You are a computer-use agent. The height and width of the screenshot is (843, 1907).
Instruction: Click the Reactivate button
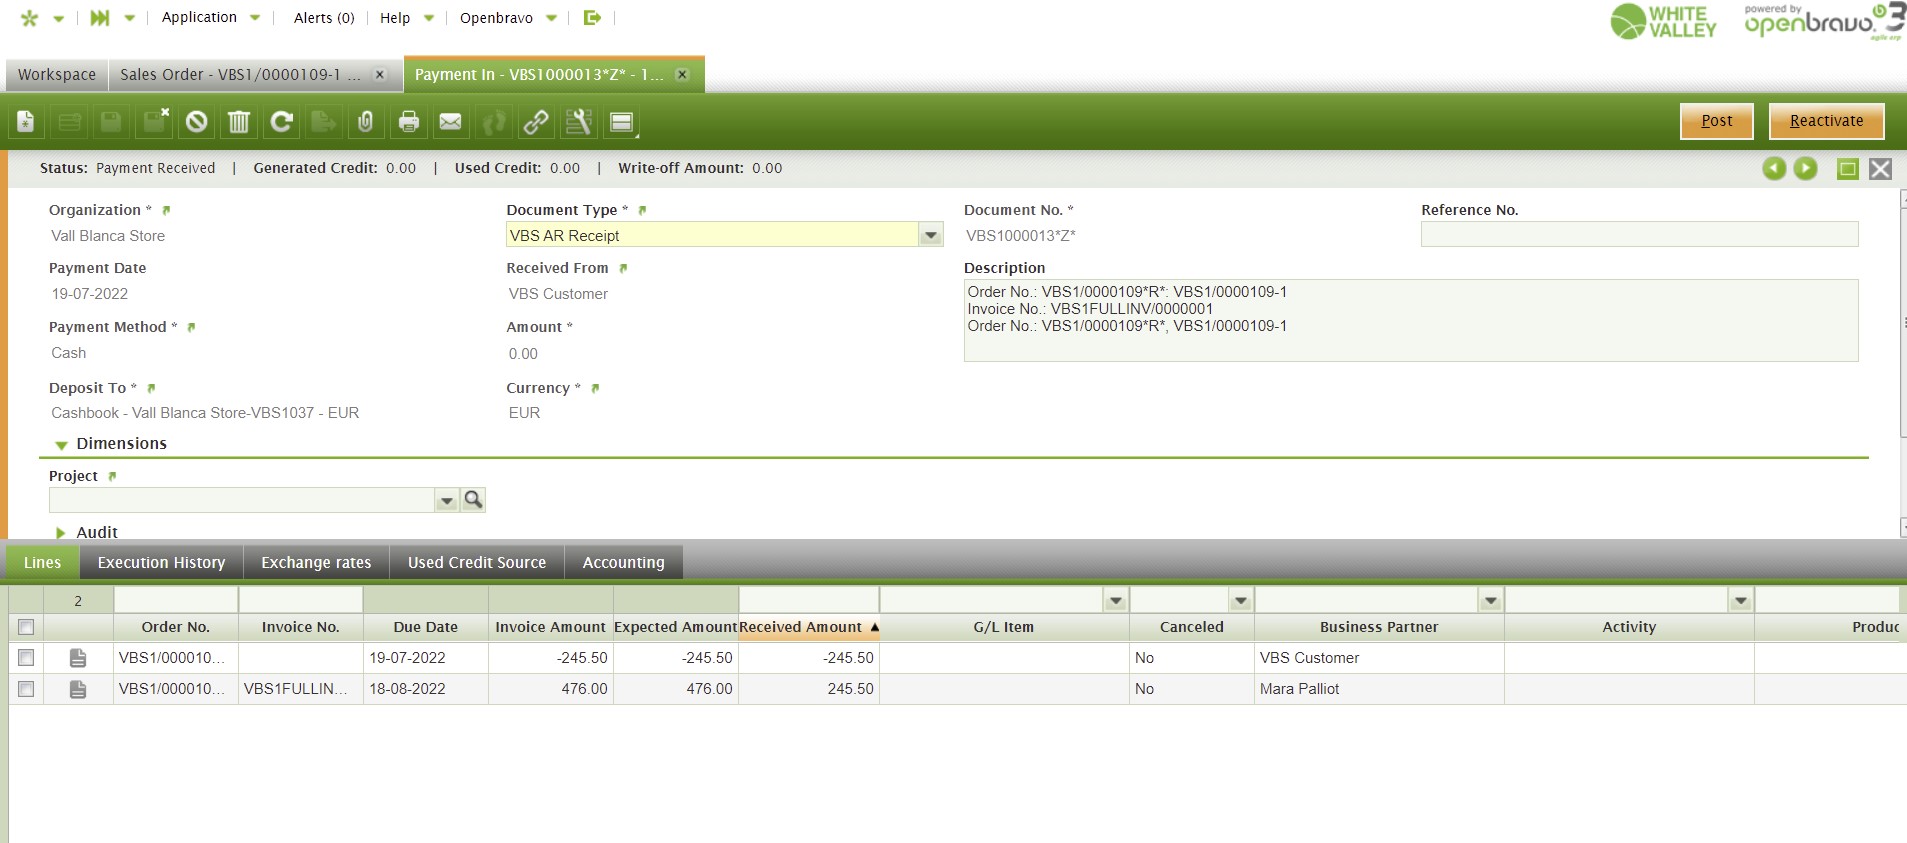point(1826,121)
